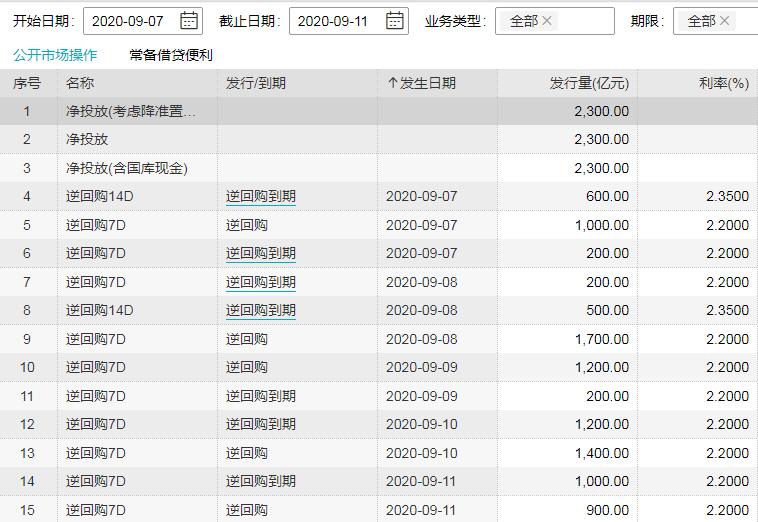Click the sort arrow beside 发生日期 header
758x522 pixels.
coord(392,84)
